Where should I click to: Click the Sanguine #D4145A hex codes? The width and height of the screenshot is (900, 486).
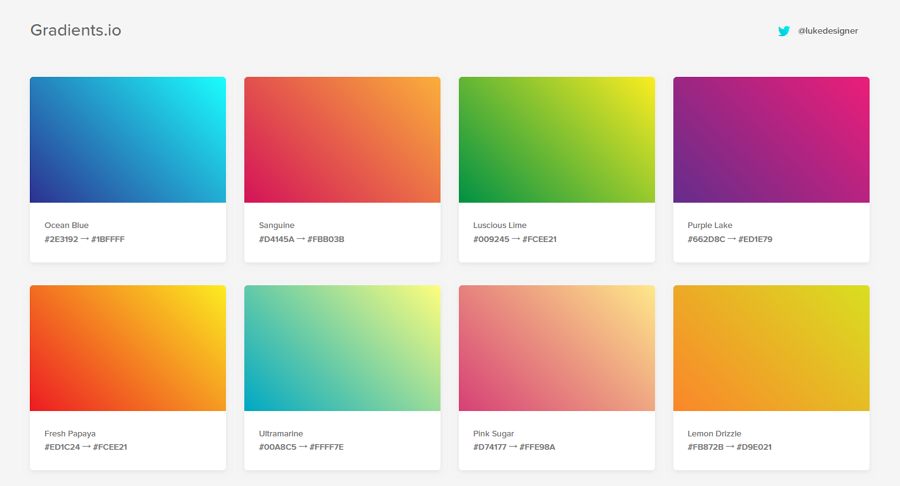(x=301, y=239)
